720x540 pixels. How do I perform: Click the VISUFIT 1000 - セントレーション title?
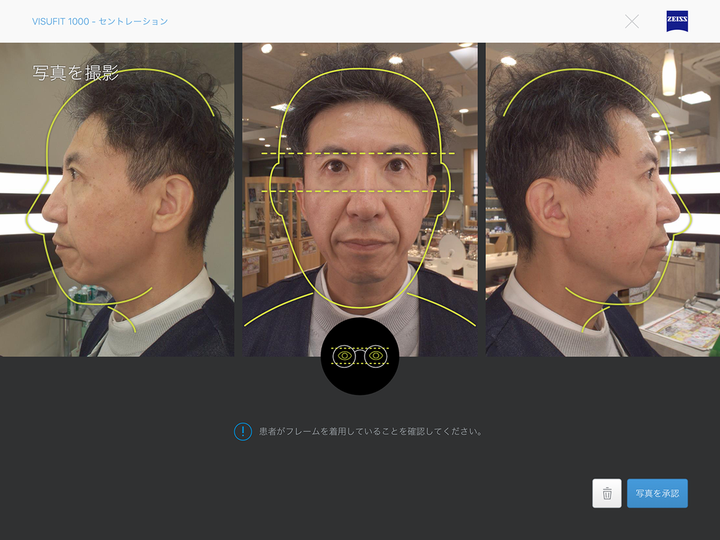tap(100, 21)
